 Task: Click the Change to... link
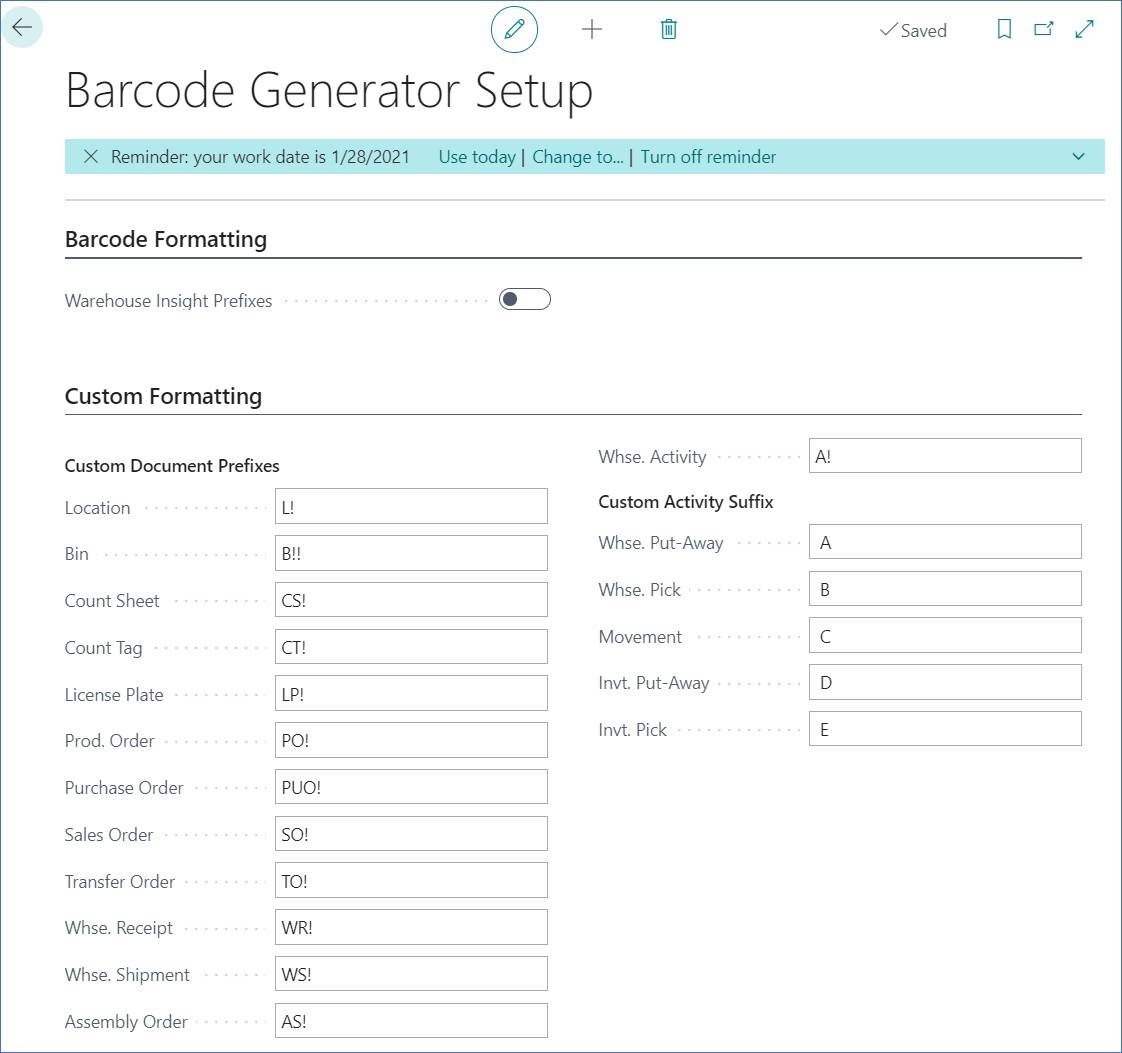click(x=577, y=157)
